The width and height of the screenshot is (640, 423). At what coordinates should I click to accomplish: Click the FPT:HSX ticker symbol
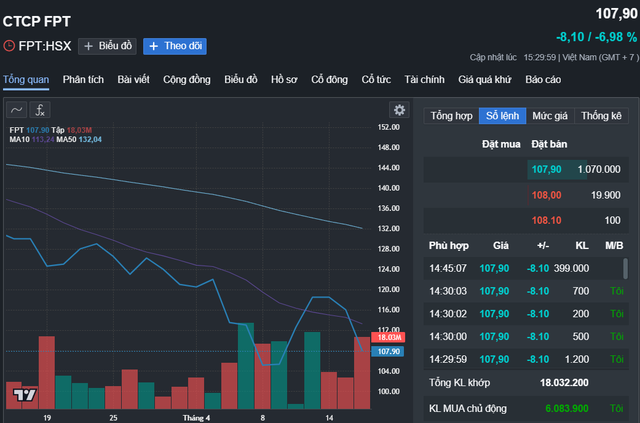tap(44, 46)
